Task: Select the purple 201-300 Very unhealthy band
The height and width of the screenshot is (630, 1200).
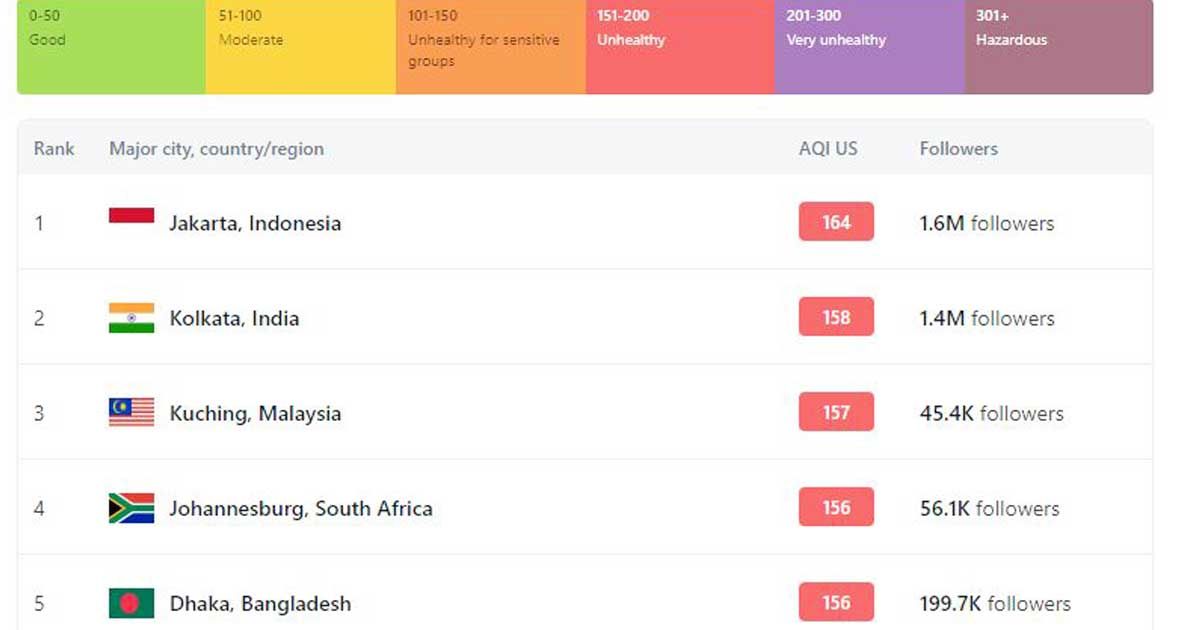Action: 870,47
